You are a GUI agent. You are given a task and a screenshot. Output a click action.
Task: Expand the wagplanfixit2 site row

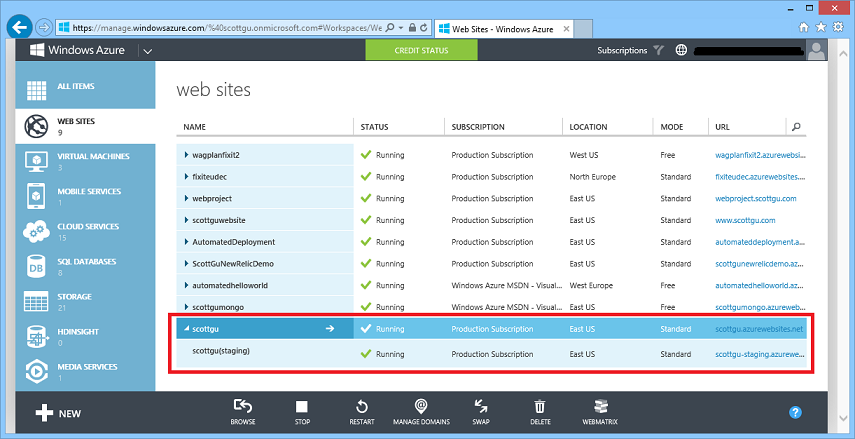point(186,155)
